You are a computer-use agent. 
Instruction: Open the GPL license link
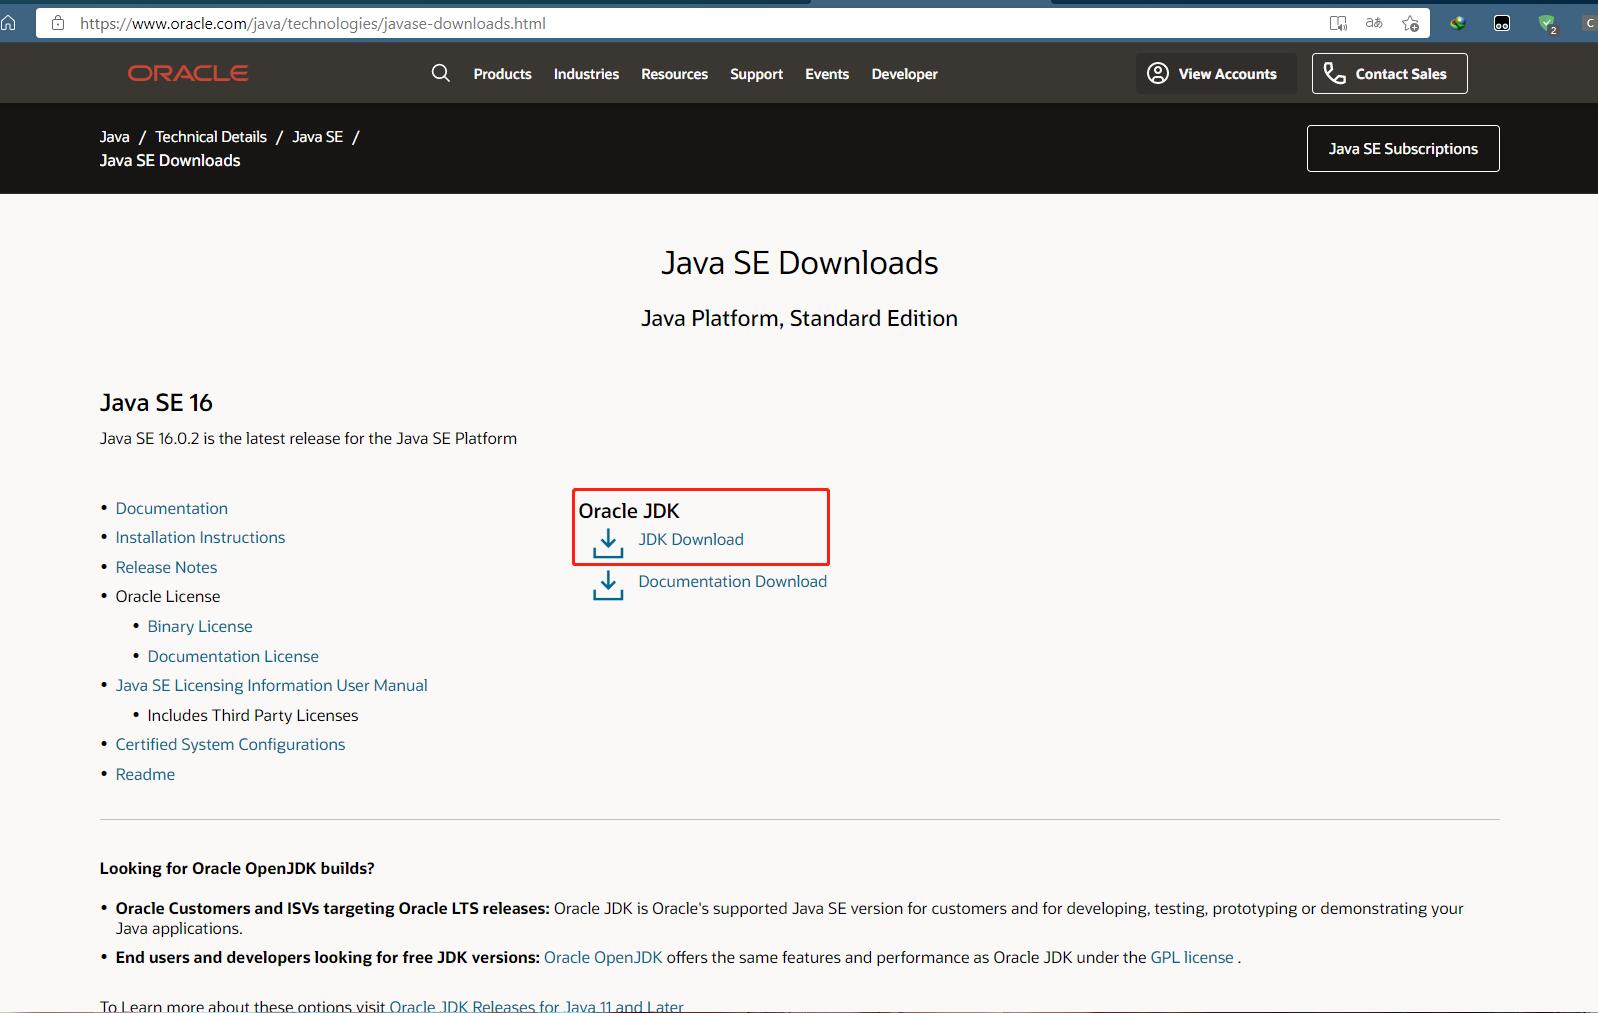pyautogui.click(x=1192, y=957)
